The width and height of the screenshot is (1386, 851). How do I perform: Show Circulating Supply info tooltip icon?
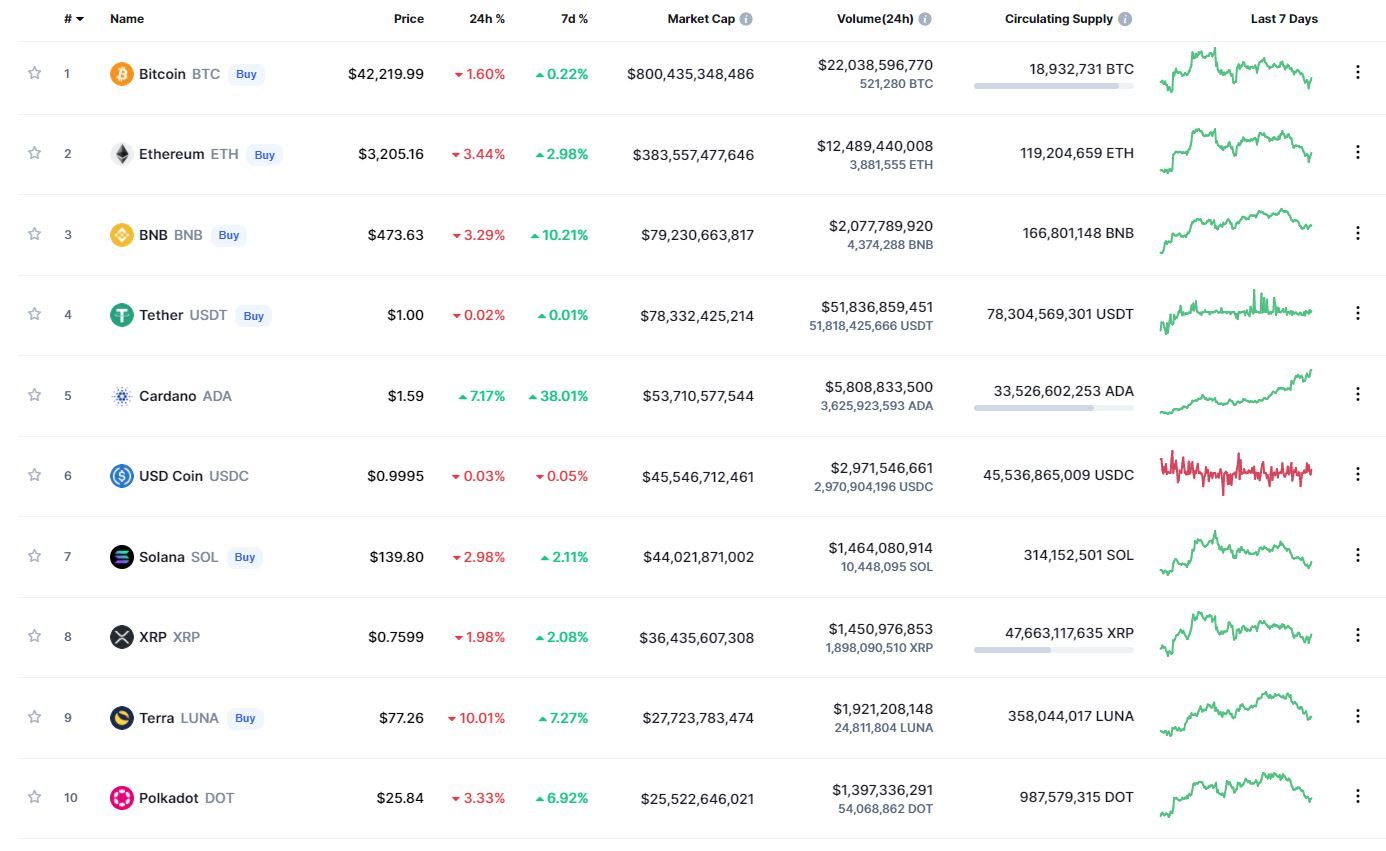point(1125,19)
